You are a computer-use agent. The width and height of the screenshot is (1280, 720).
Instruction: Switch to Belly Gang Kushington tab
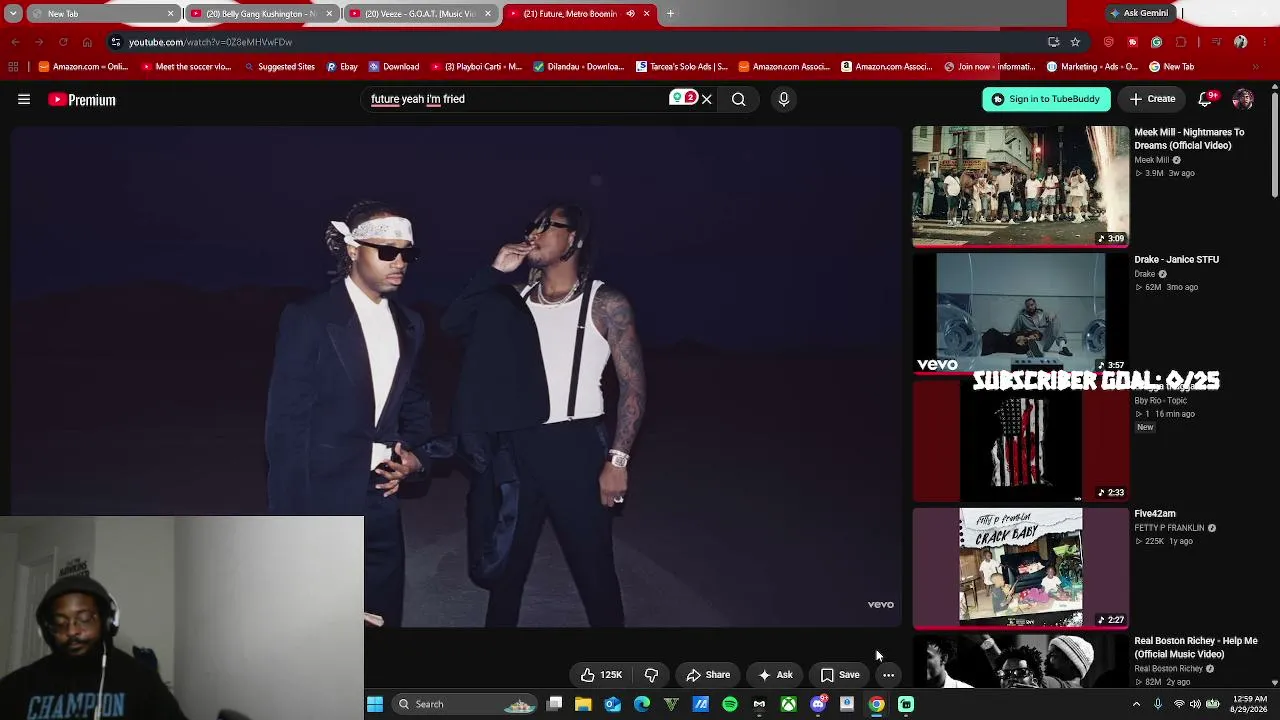point(261,14)
